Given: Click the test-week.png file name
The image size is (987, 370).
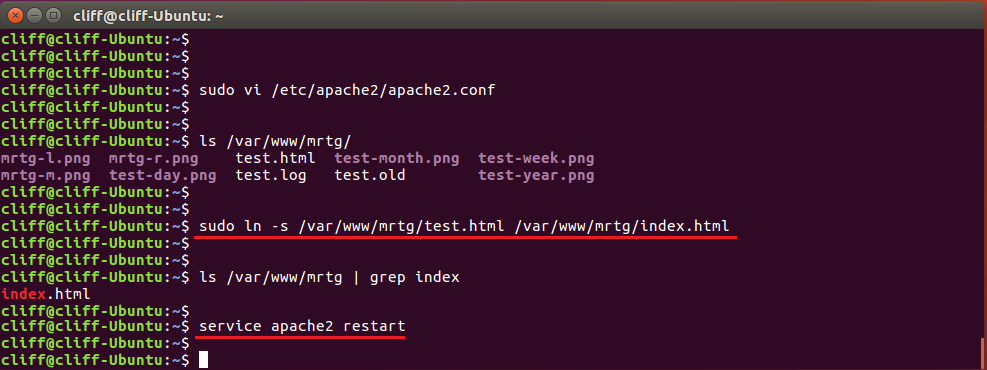Looking at the screenshot, I should pos(536,159).
